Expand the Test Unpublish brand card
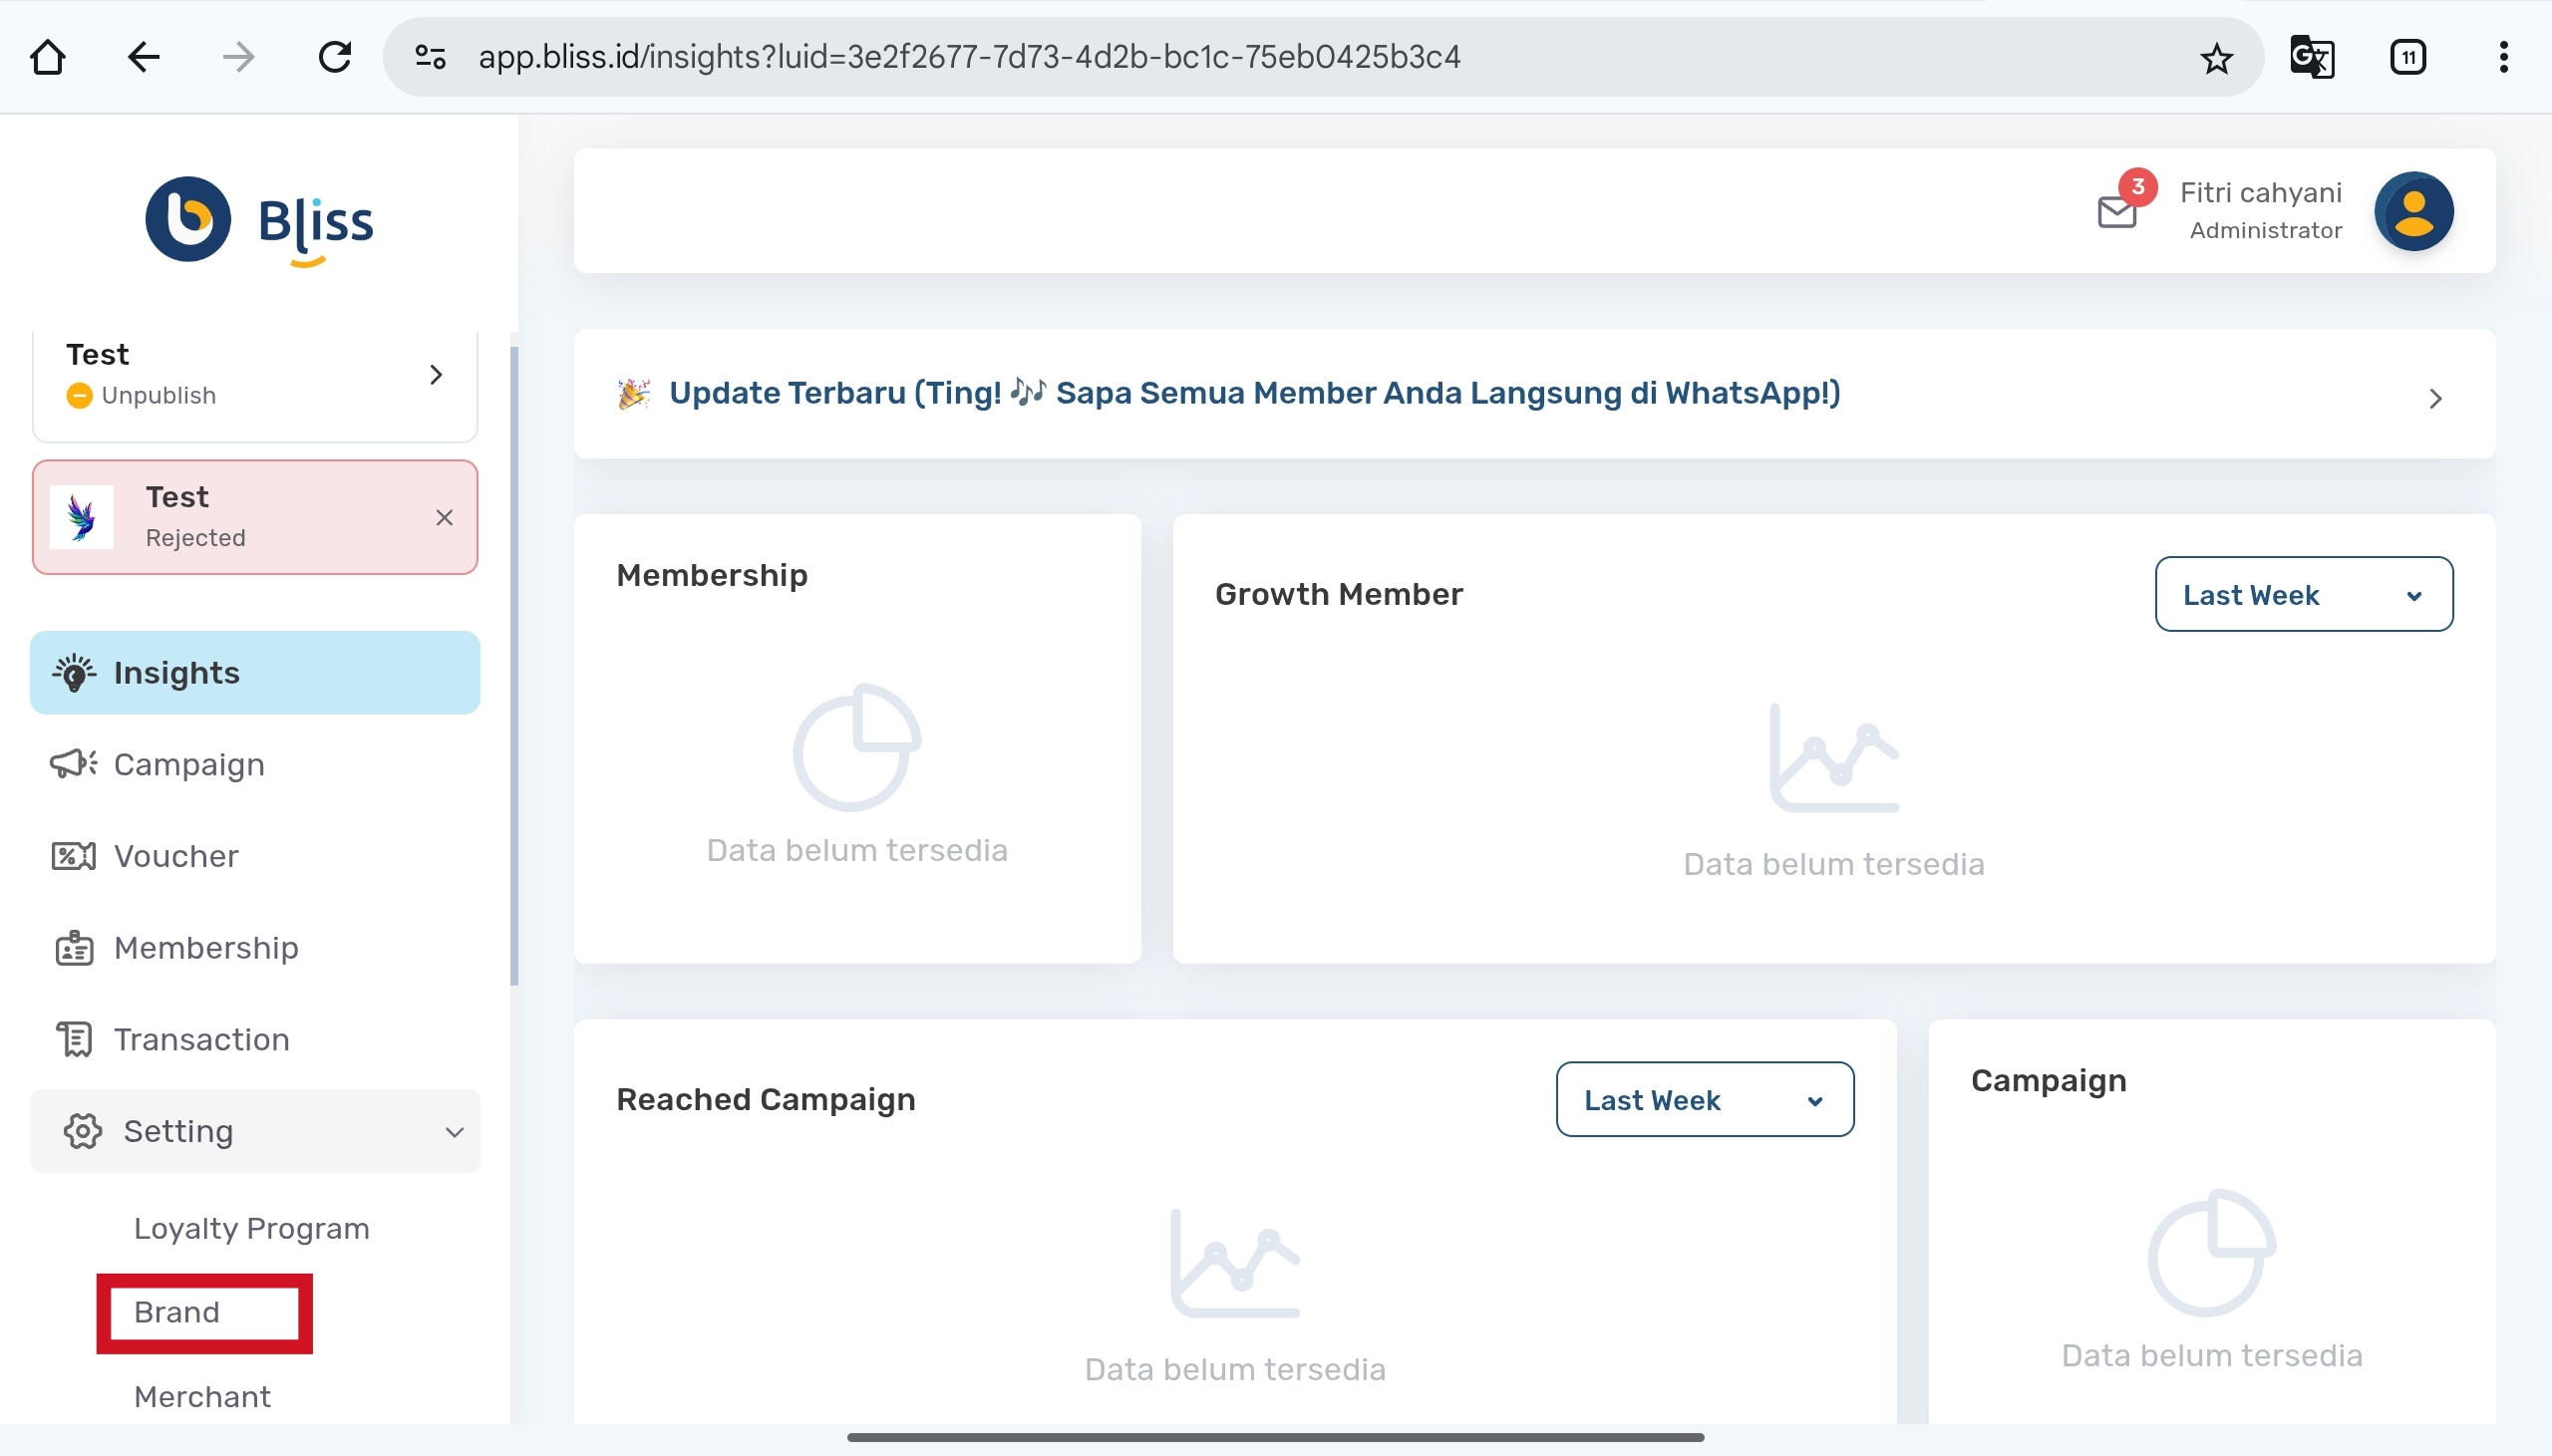 click(436, 375)
